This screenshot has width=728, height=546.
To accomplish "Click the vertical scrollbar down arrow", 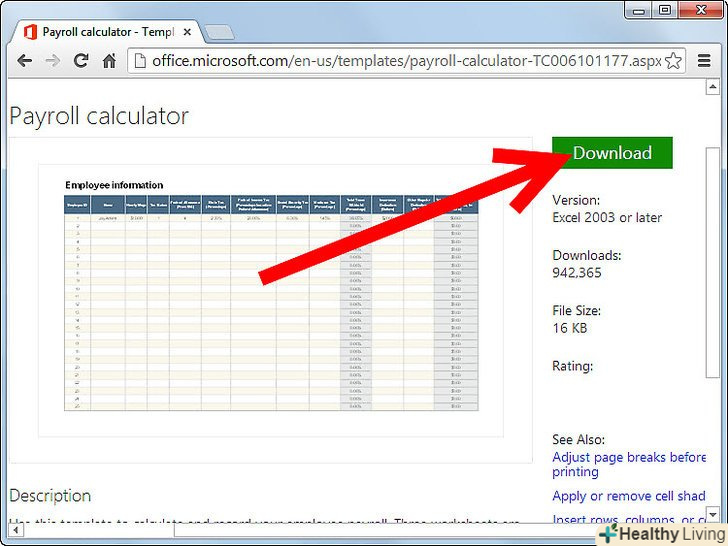I will pyautogui.click(x=713, y=514).
